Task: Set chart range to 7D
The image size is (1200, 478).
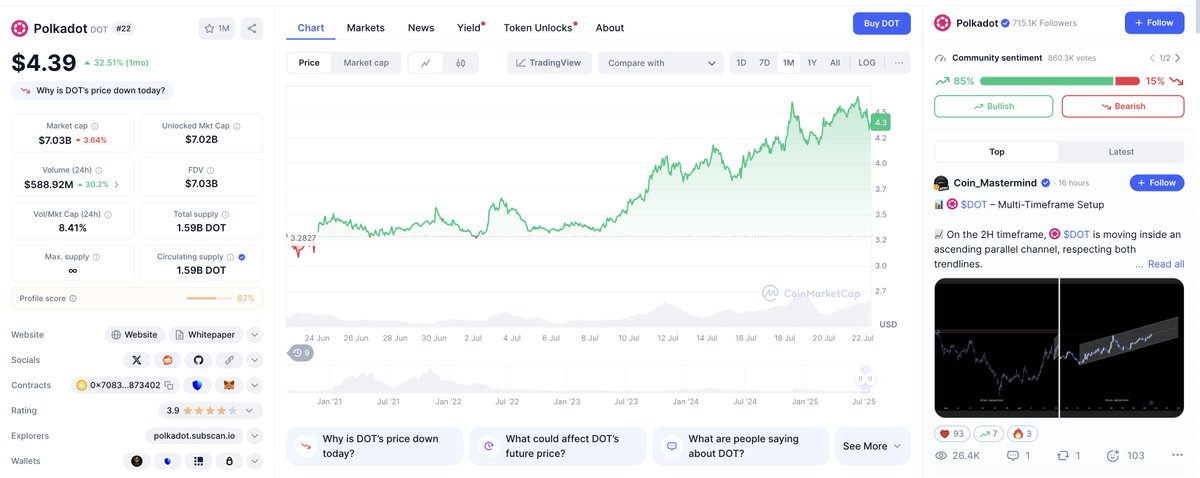Action: (764, 62)
